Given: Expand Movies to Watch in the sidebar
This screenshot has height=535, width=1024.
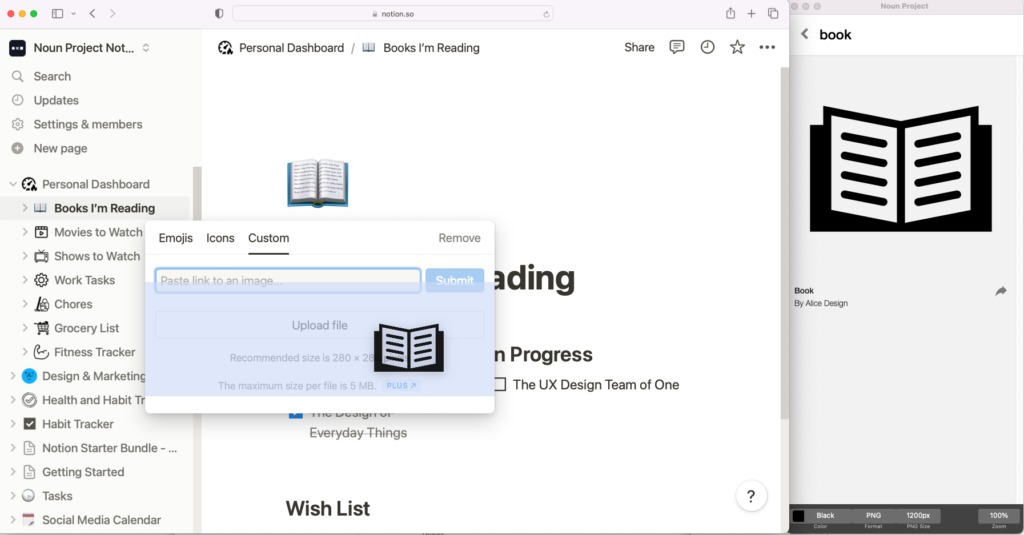Looking at the screenshot, I should point(25,232).
